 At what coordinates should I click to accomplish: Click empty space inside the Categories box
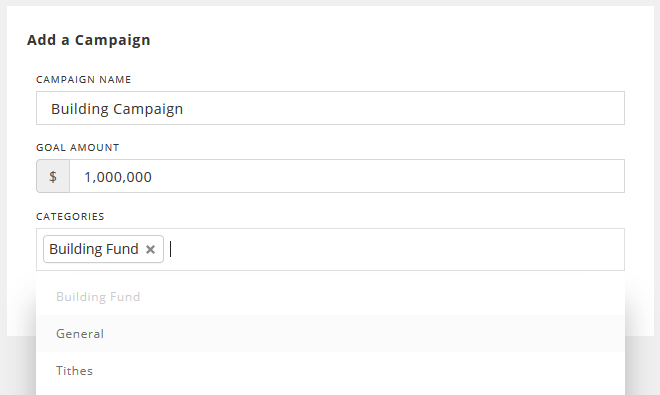coord(396,249)
